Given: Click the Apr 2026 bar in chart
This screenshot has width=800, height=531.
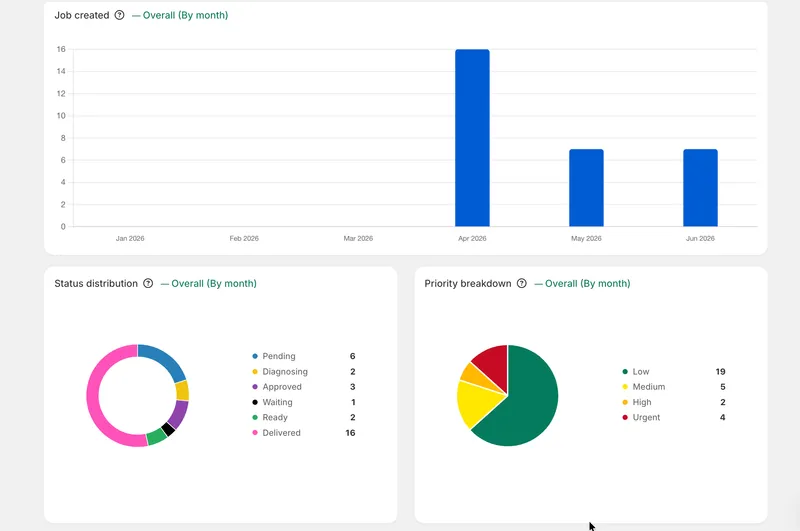Looking at the screenshot, I should tap(472, 138).
